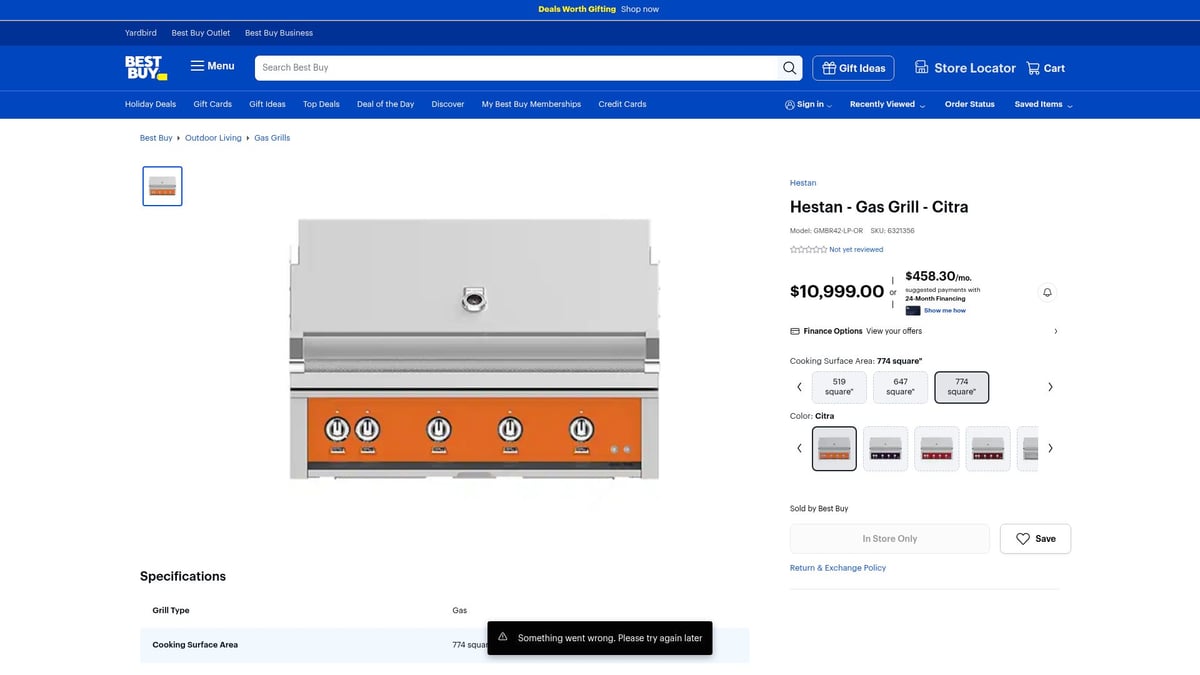Click the Gift Ideas button with gift icon
Image resolution: width=1200 pixels, height=675 pixels.
pos(853,68)
